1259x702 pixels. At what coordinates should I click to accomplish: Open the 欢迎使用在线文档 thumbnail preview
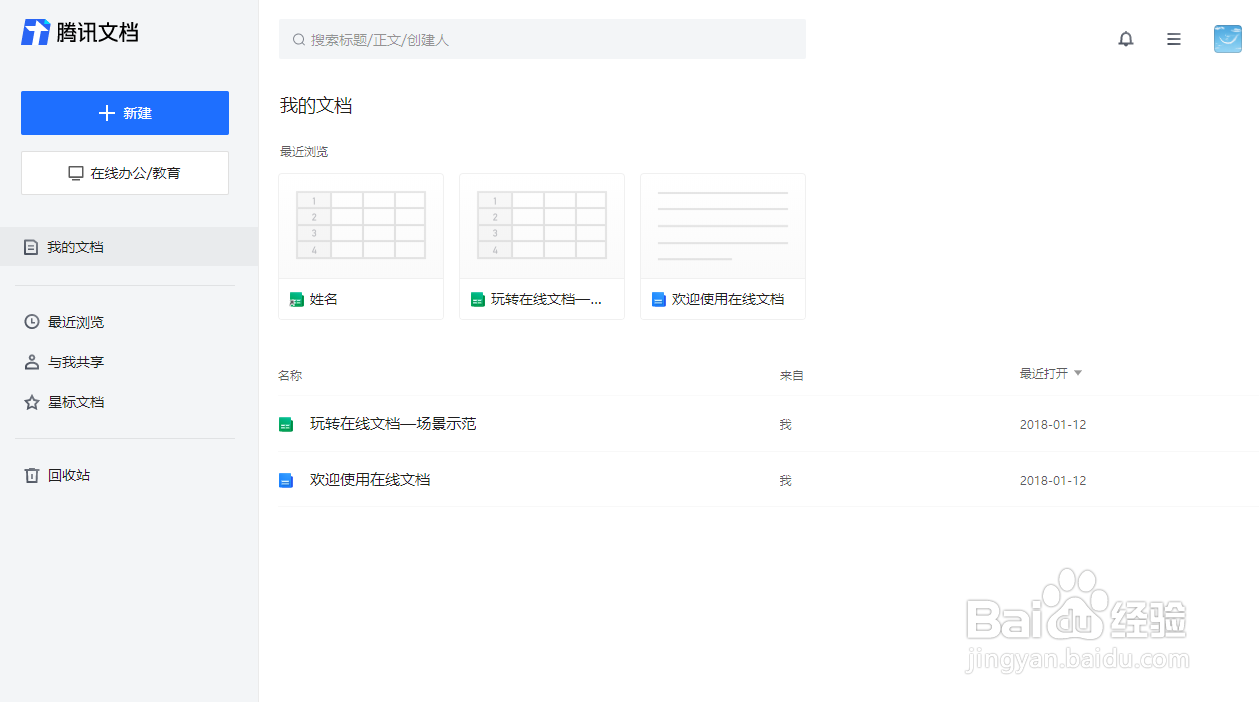click(x=723, y=226)
